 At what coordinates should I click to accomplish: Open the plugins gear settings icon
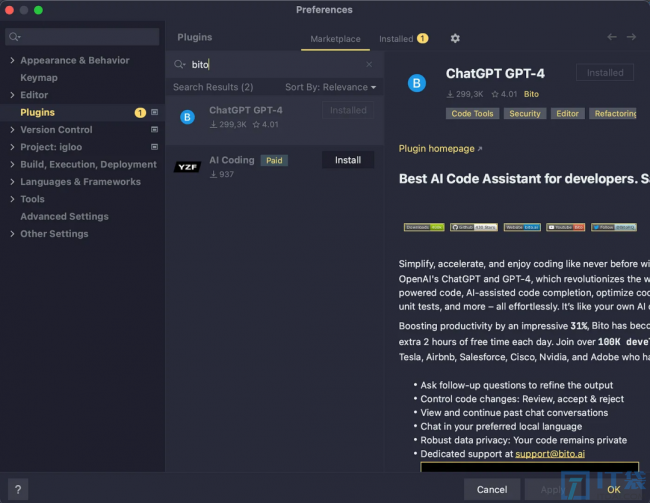click(x=455, y=39)
